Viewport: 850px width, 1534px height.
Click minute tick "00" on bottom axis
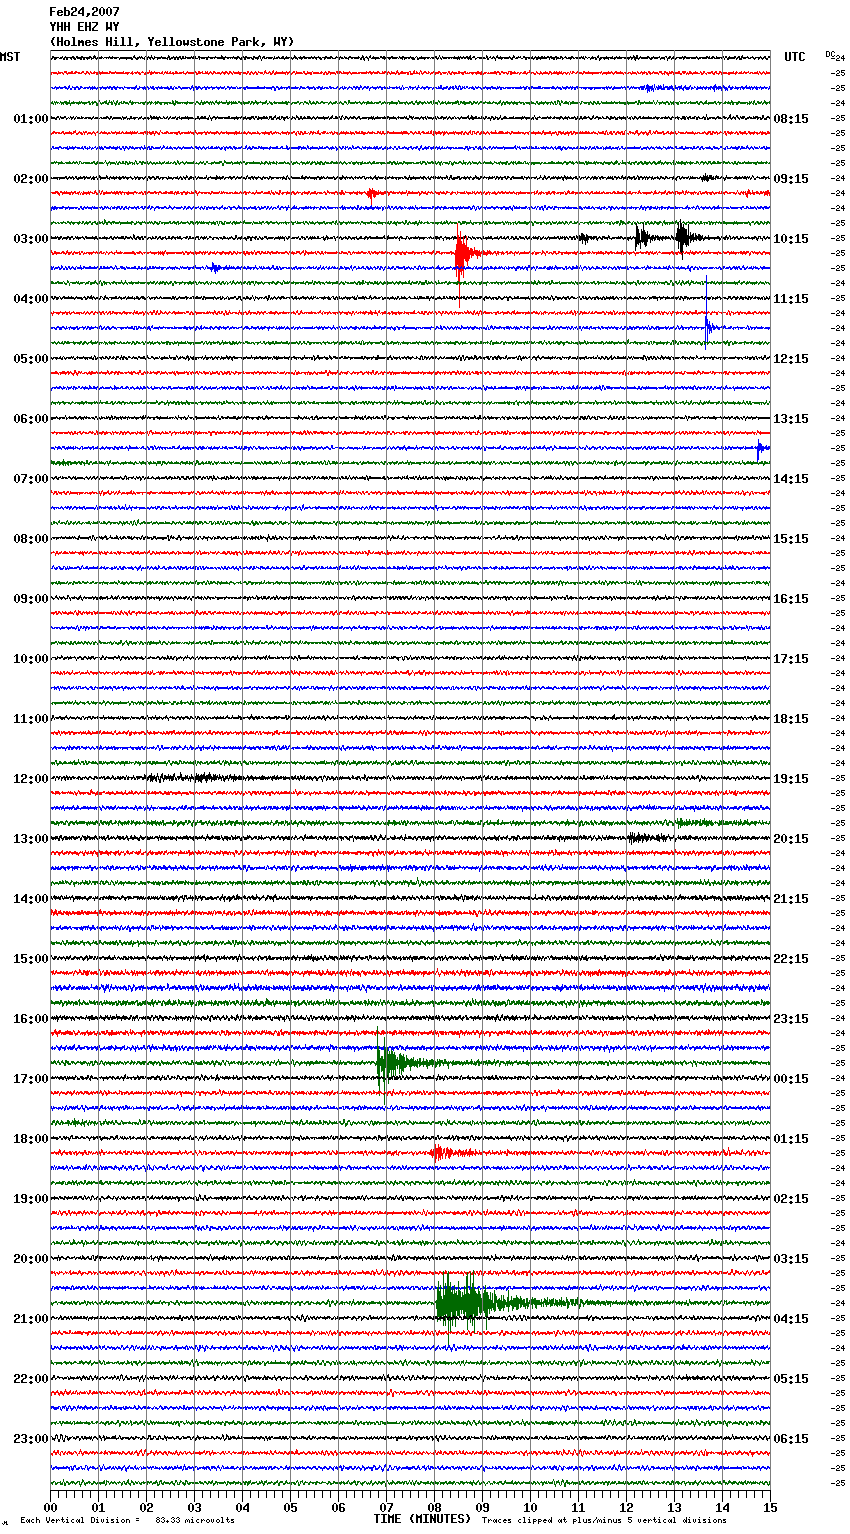point(50,1507)
